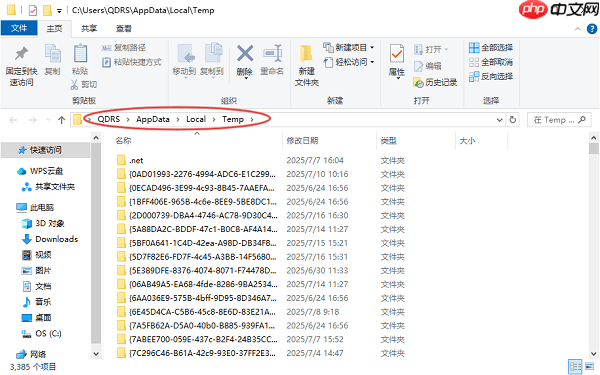Click Copy path (复制路径)
Viewport: 600px width, 375px height.
point(124,47)
